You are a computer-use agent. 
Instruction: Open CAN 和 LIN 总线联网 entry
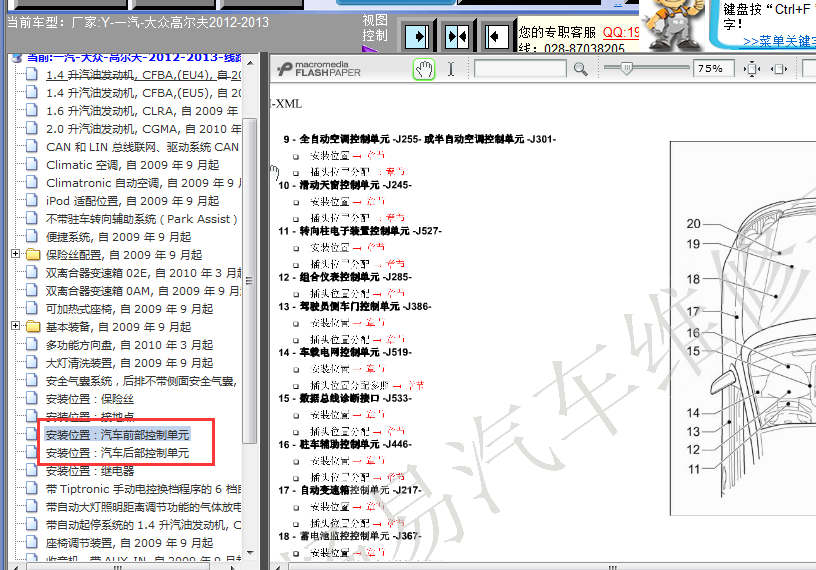tap(143, 147)
